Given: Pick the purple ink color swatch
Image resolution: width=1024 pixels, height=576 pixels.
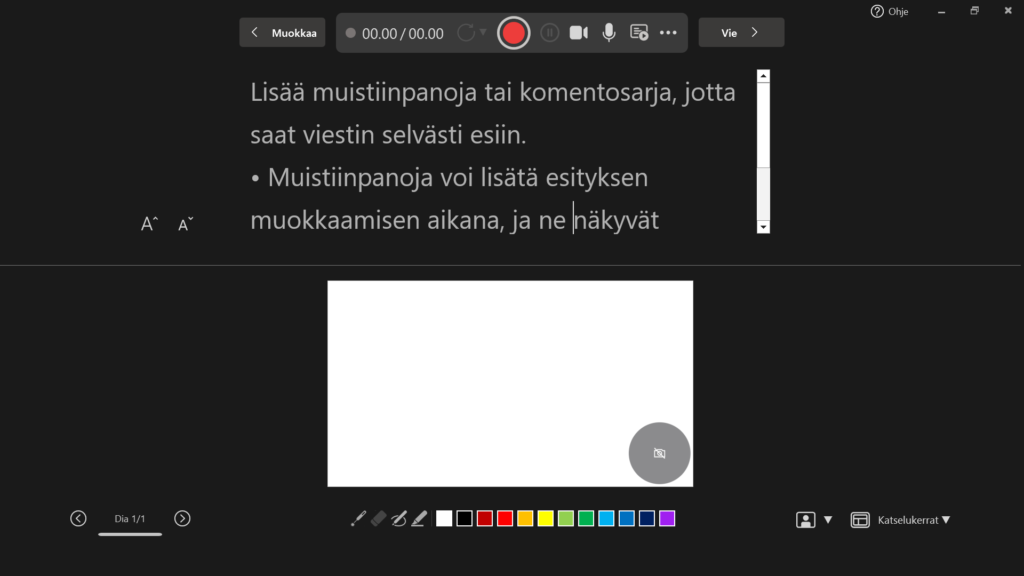Looking at the screenshot, I should pos(667,518).
